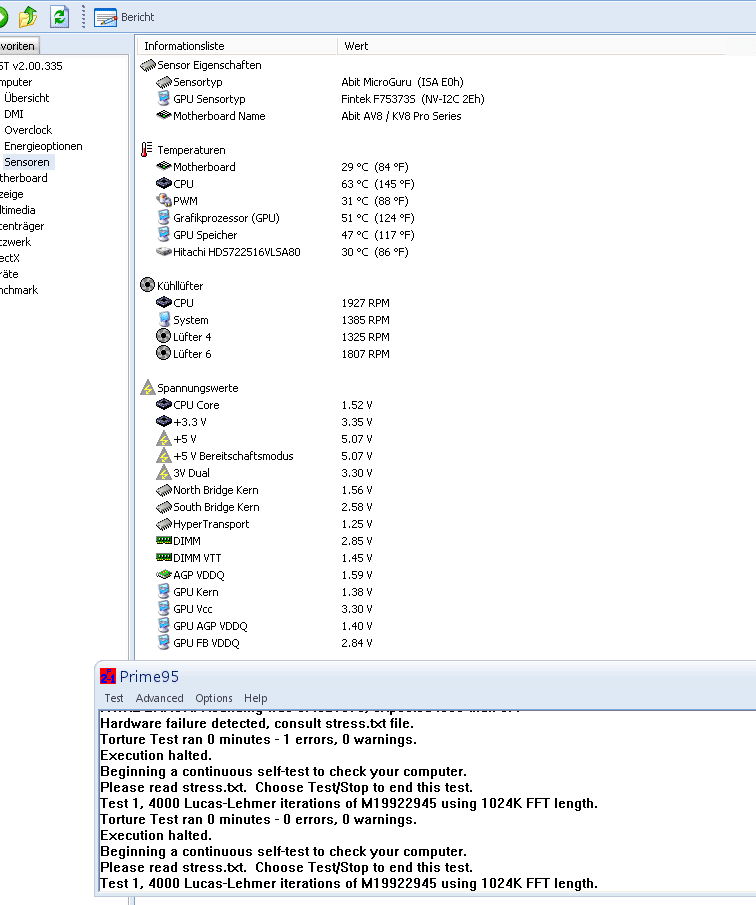The height and width of the screenshot is (905, 756).
Task: Click the CPU temperature chip icon
Action: (x=164, y=184)
